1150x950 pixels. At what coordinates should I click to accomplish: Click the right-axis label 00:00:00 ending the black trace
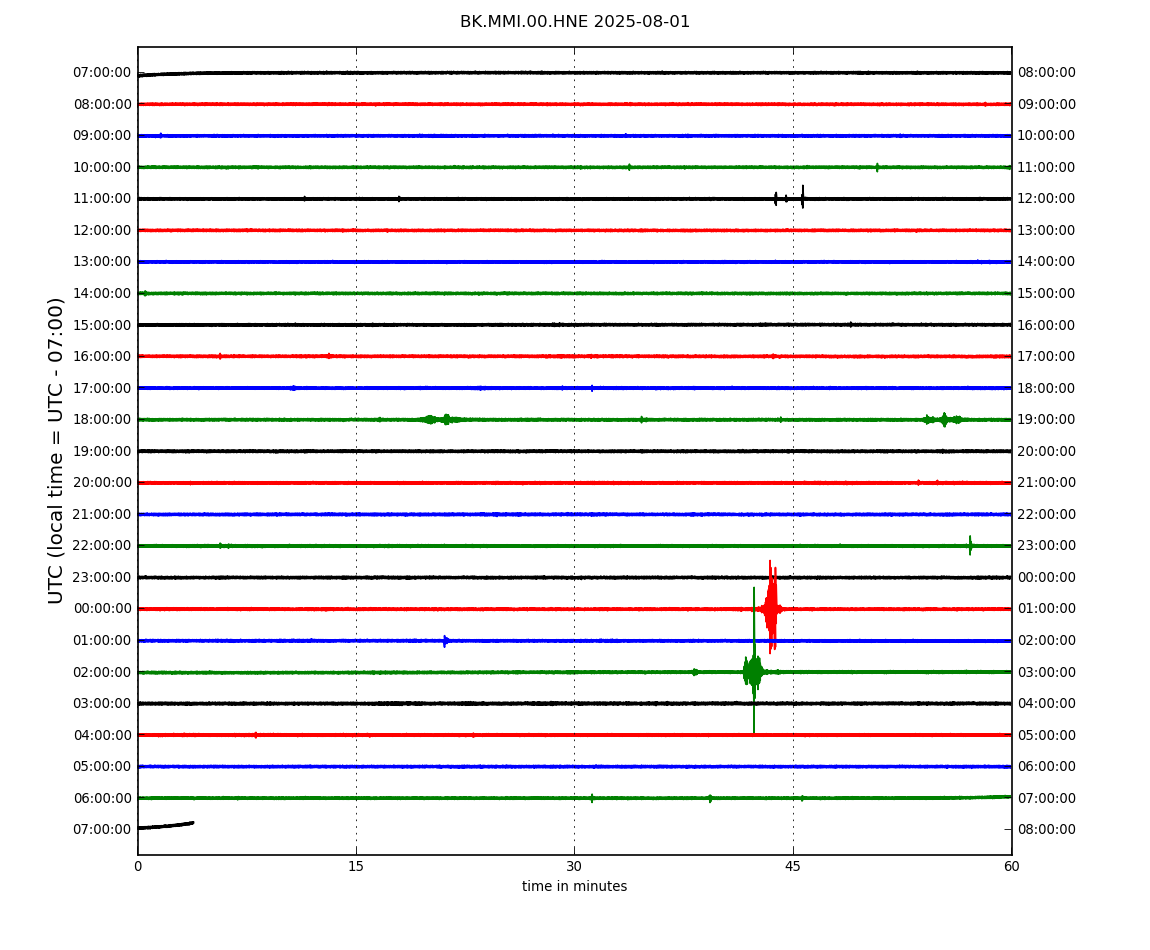tap(1047, 577)
